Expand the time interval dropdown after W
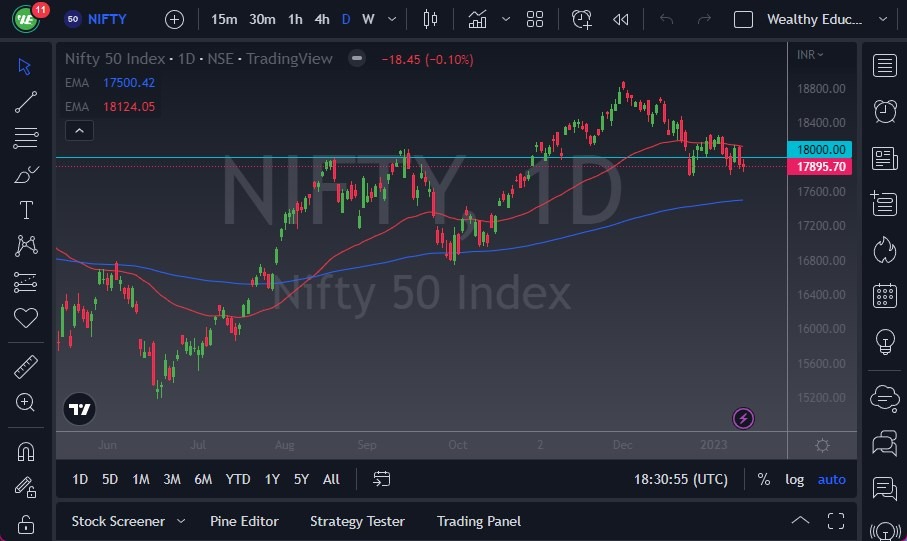 point(391,19)
